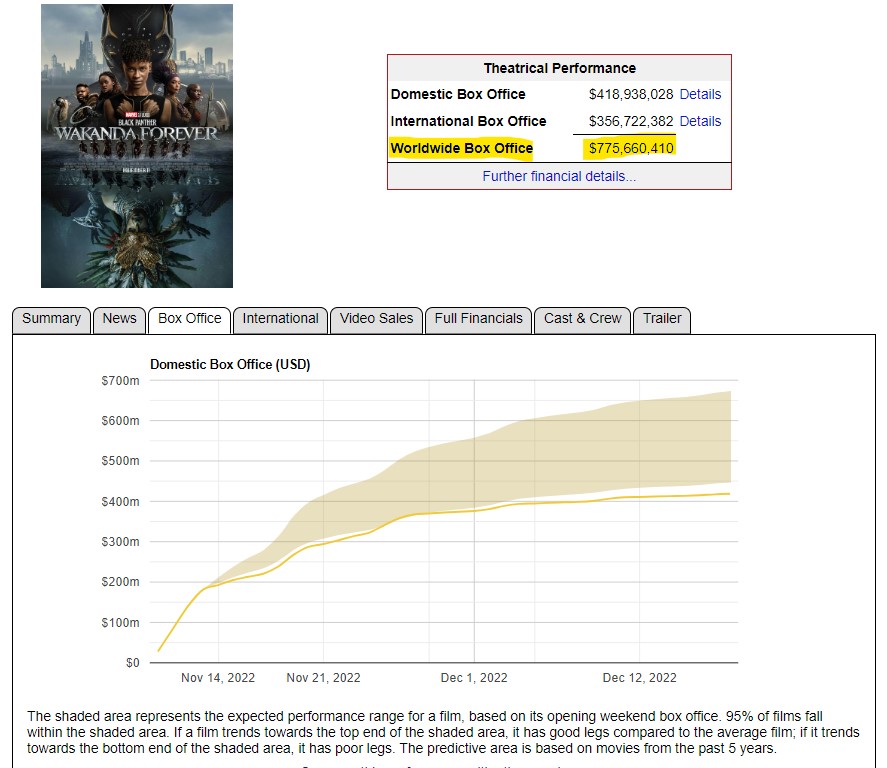Click the $400m y-axis label
Viewport: 887px width, 768px height.
(120, 502)
